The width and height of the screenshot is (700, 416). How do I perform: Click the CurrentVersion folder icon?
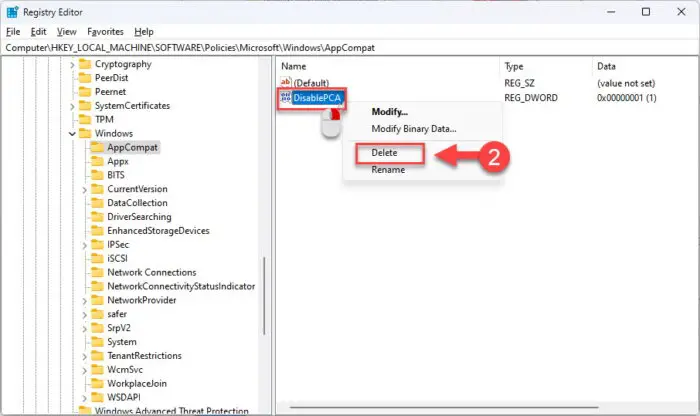tap(97, 189)
